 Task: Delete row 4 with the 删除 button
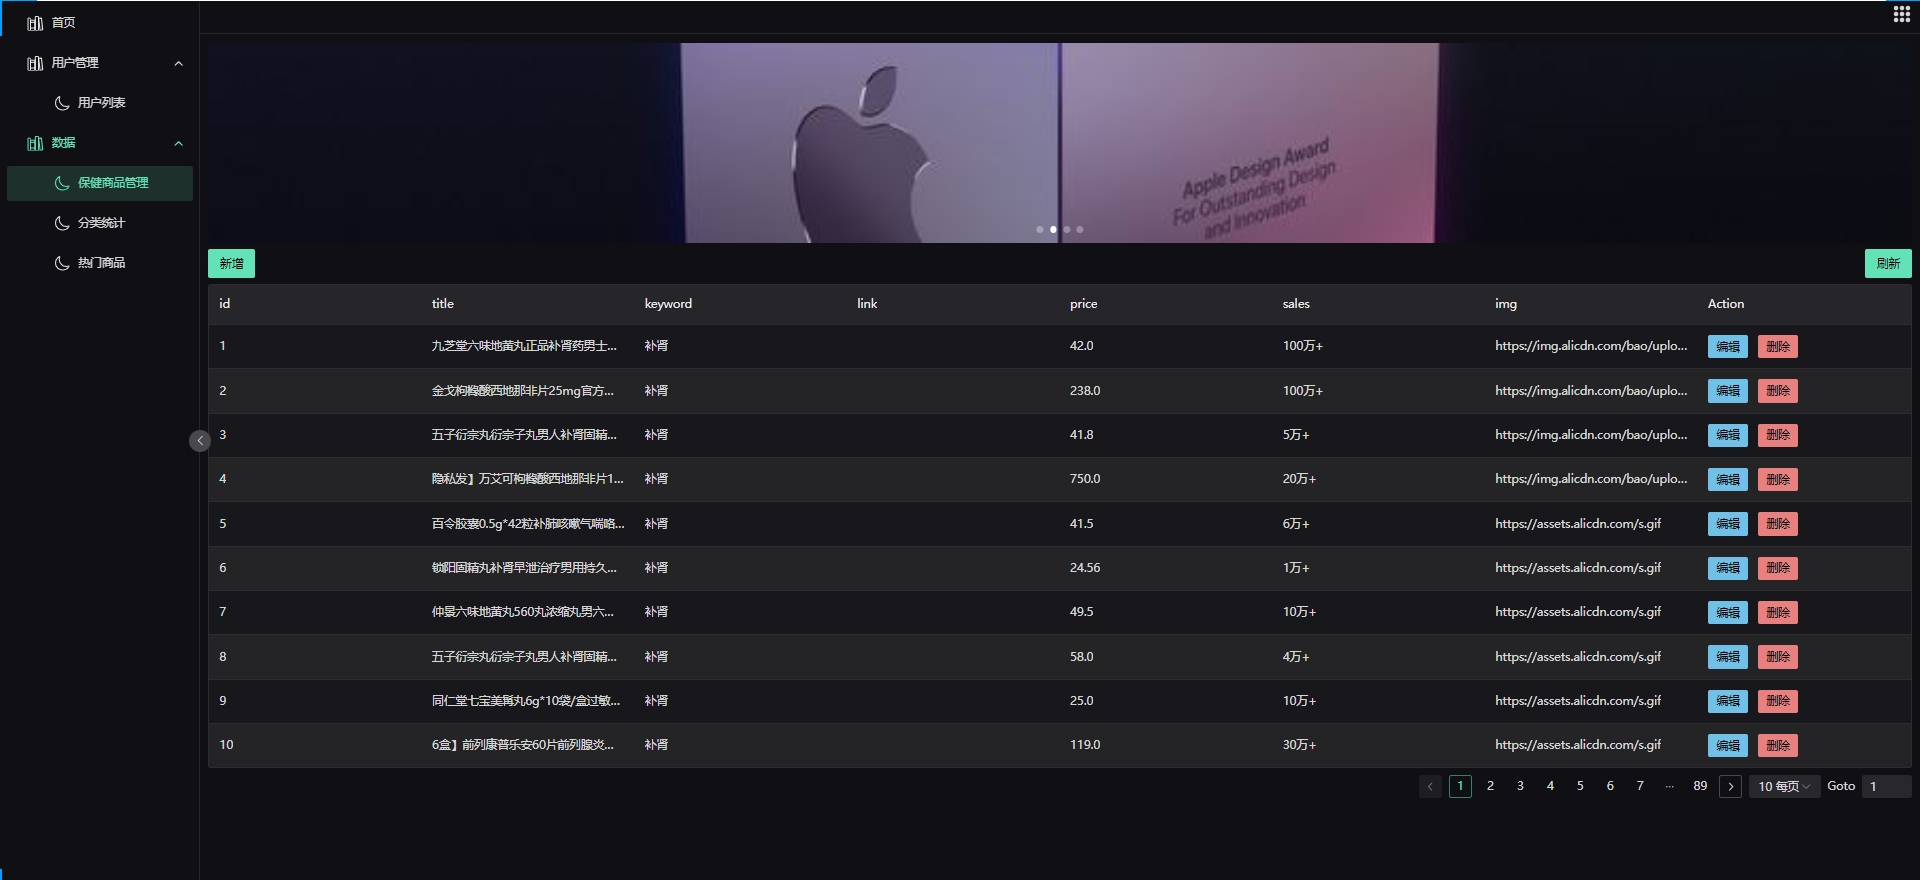click(x=1777, y=479)
